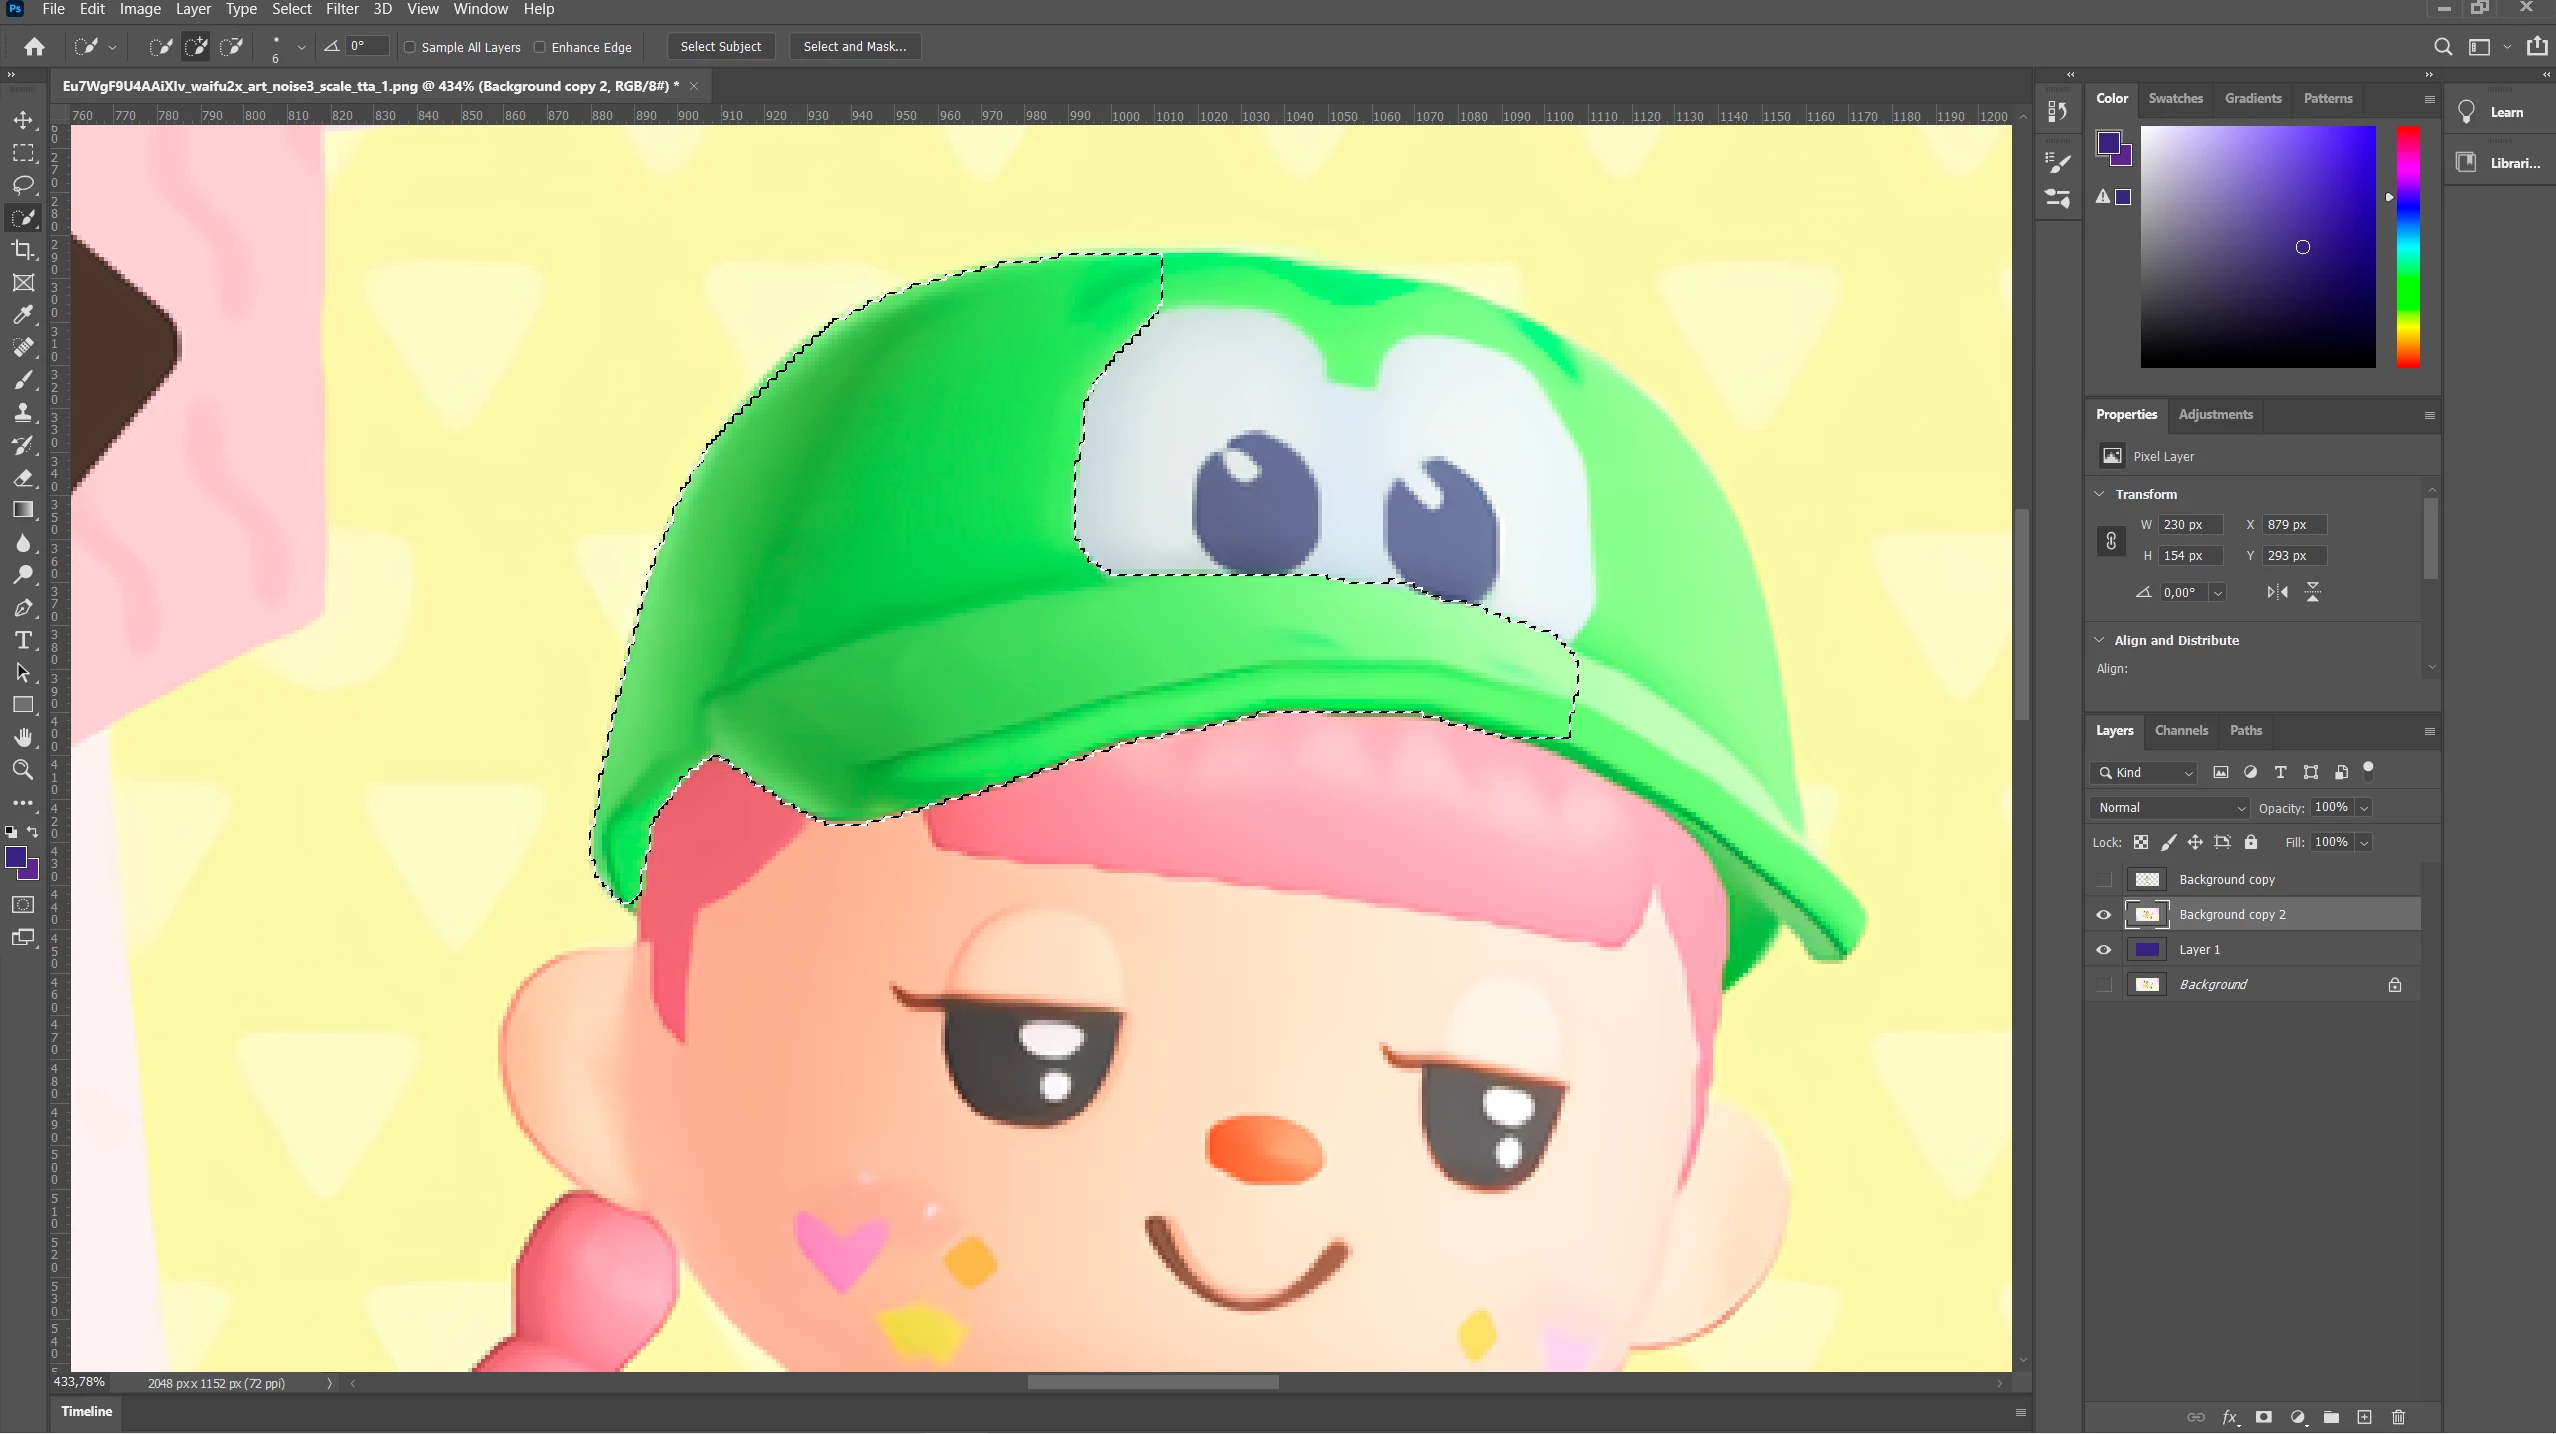Select the Lasso tool
This screenshot has width=2556, height=1434.
(x=23, y=185)
